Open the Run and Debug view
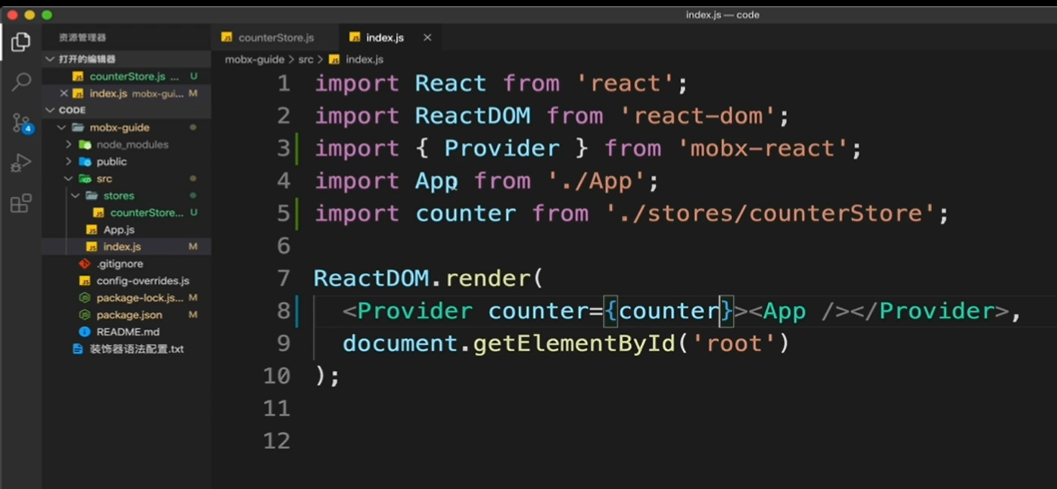The height and width of the screenshot is (489, 1057). point(21,163)
